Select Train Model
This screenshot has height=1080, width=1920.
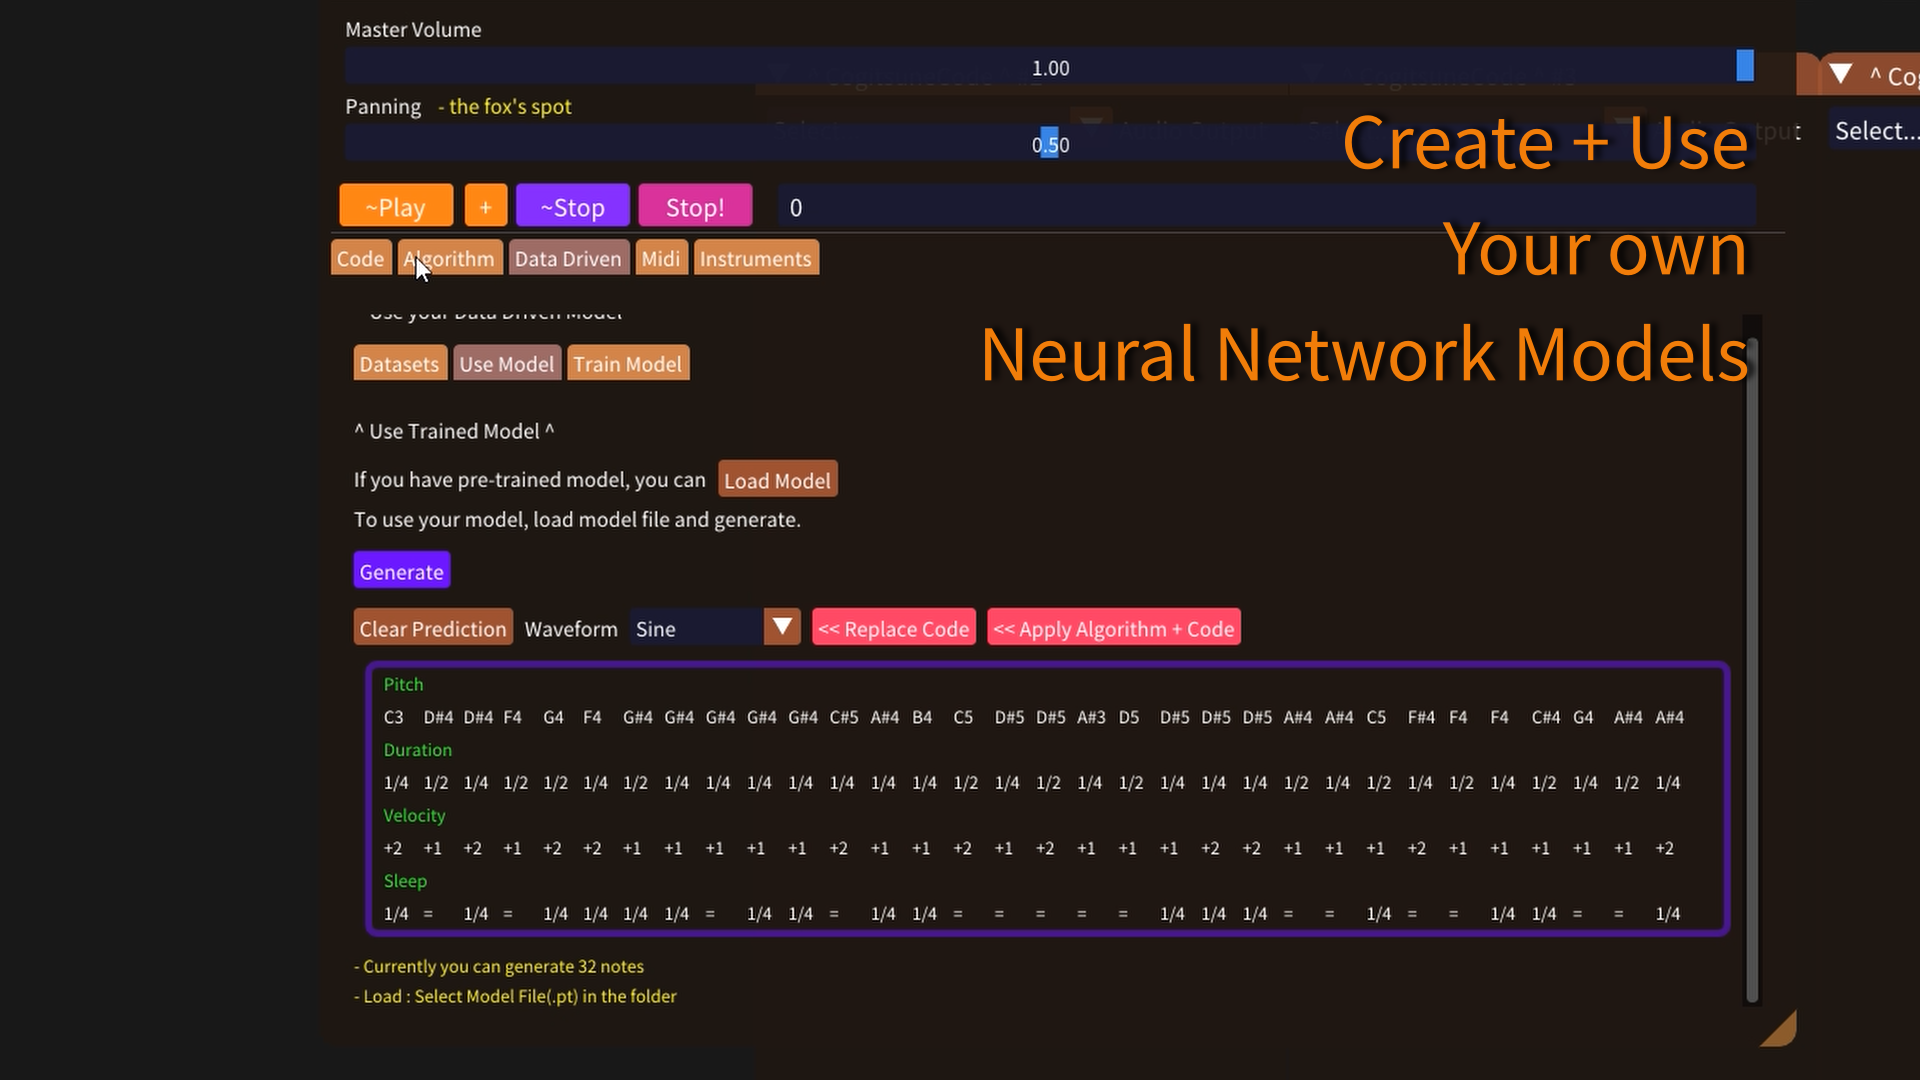click(628, 363)
